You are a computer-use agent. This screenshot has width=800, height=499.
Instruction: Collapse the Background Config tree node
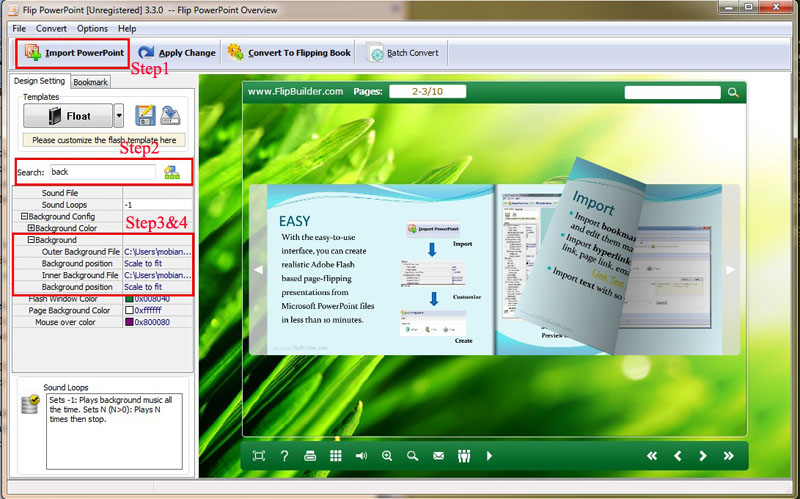(x=24, y=216)
